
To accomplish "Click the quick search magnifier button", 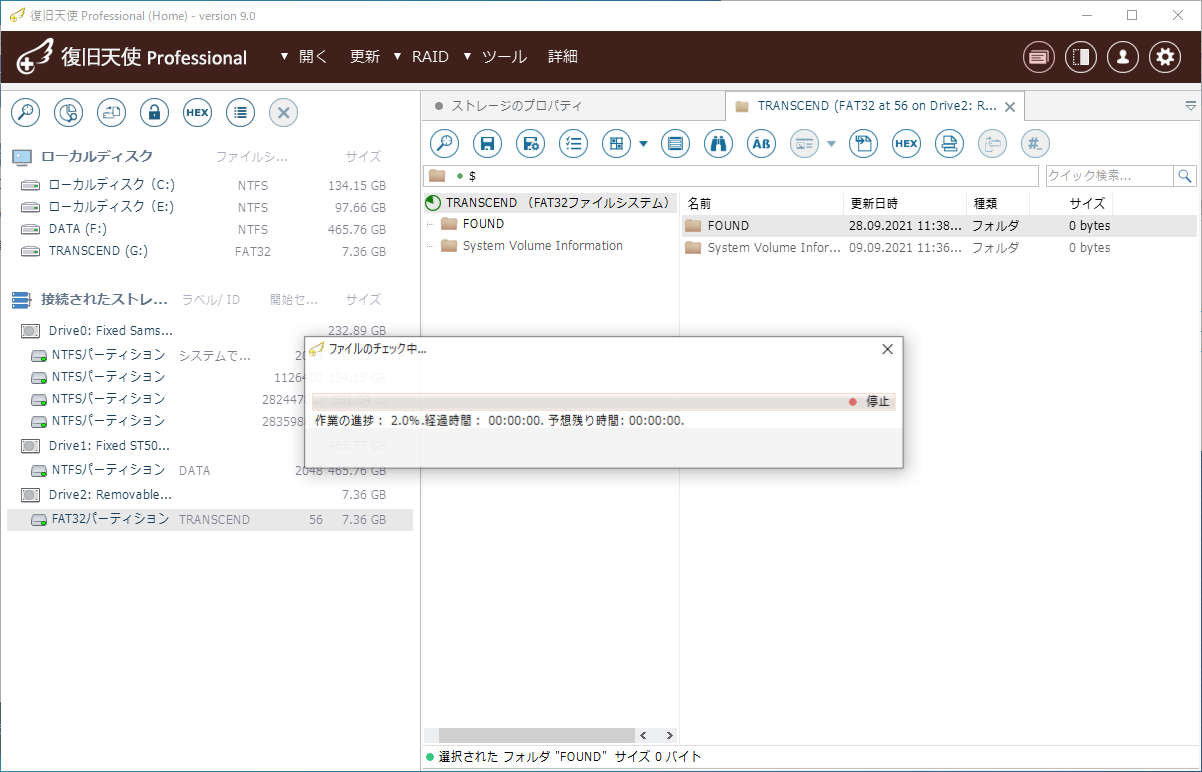I will click(1185, 176).
